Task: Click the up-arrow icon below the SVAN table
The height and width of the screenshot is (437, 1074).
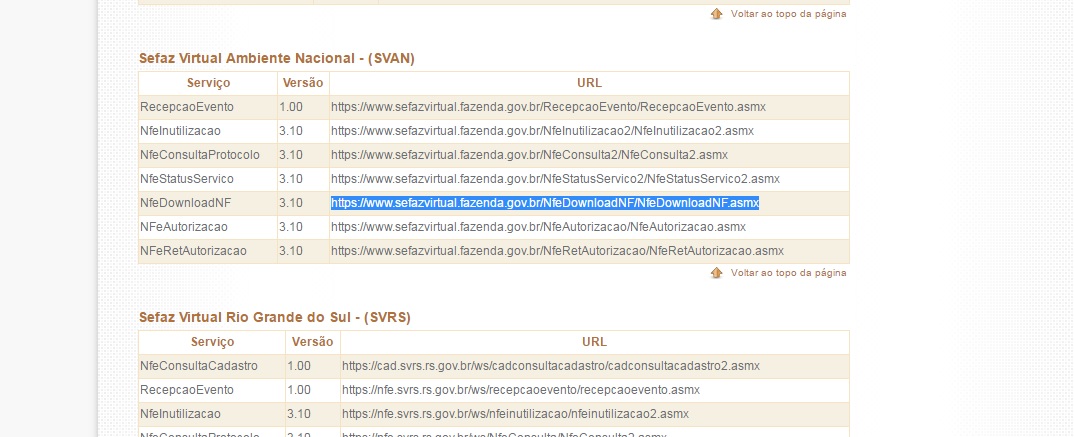Action: 716,273
